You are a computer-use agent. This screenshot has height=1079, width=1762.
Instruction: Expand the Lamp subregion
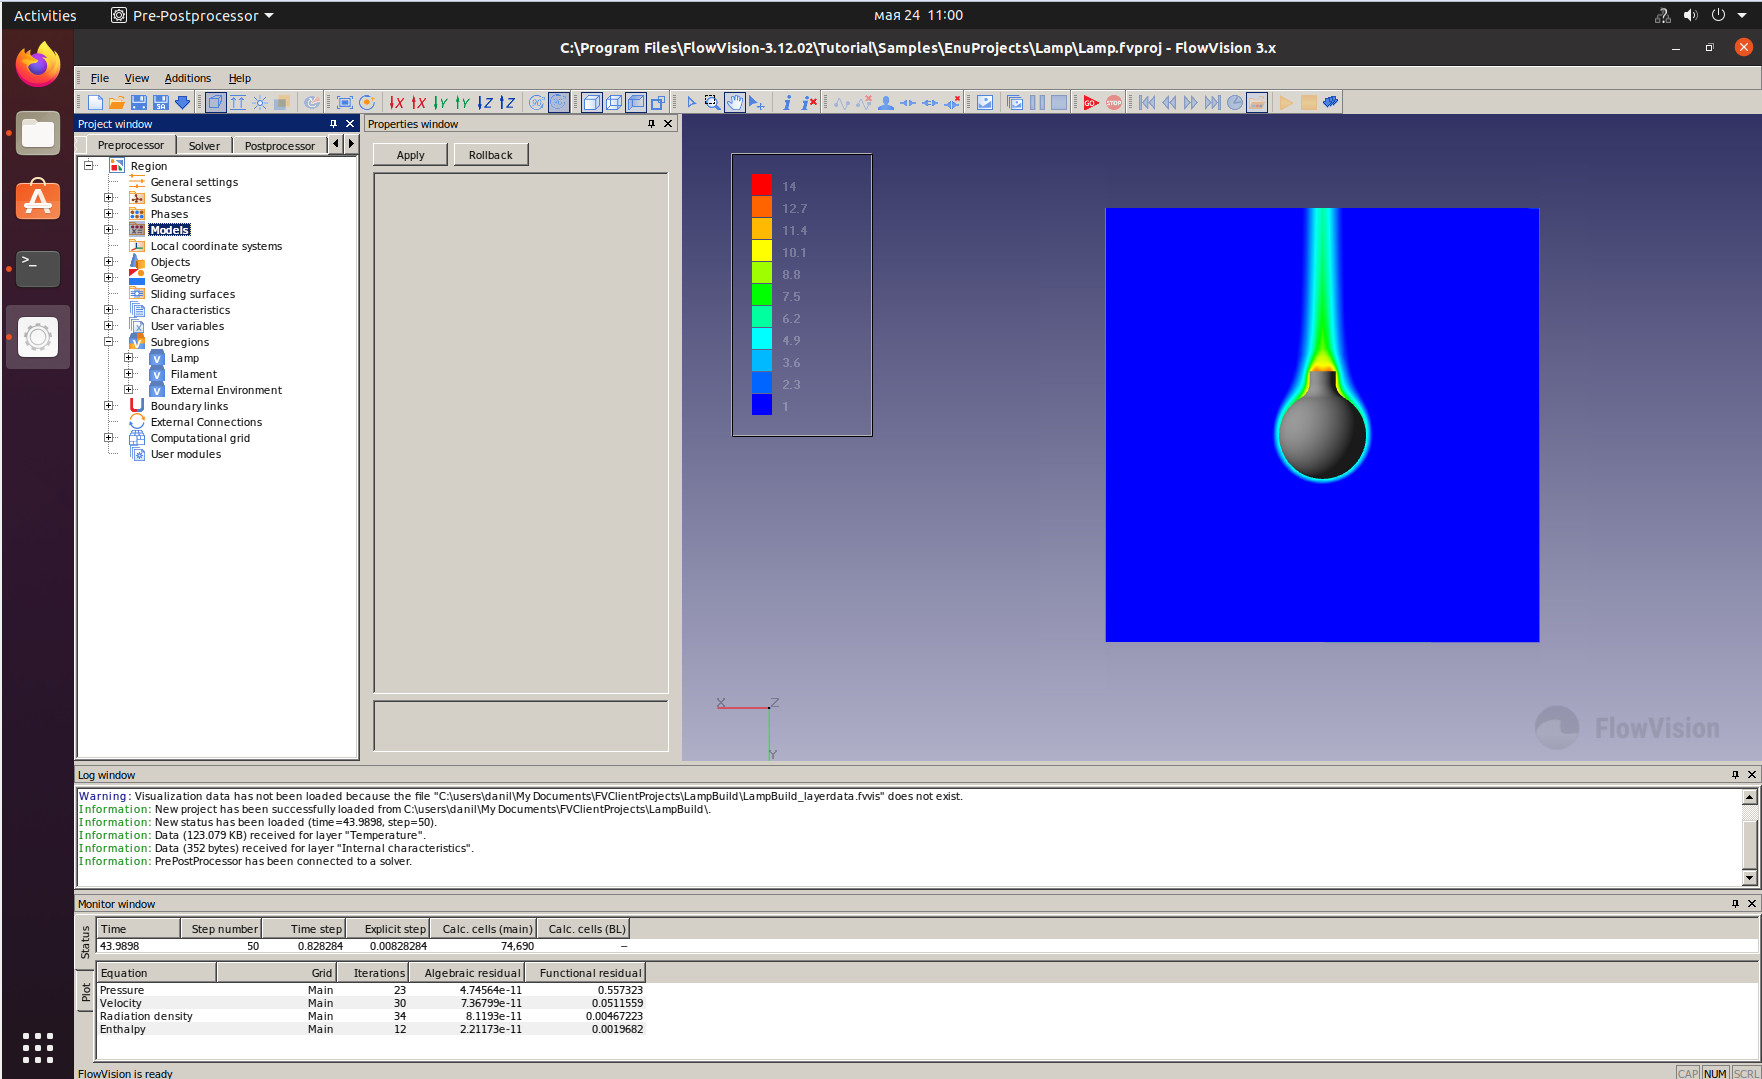pyautogui.click(x=129, y=358)
